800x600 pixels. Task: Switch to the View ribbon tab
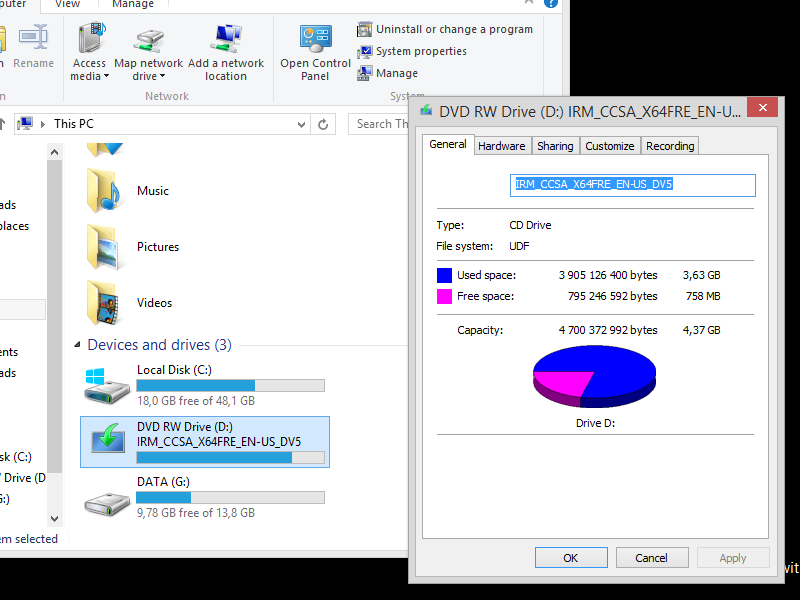(67, 4)
